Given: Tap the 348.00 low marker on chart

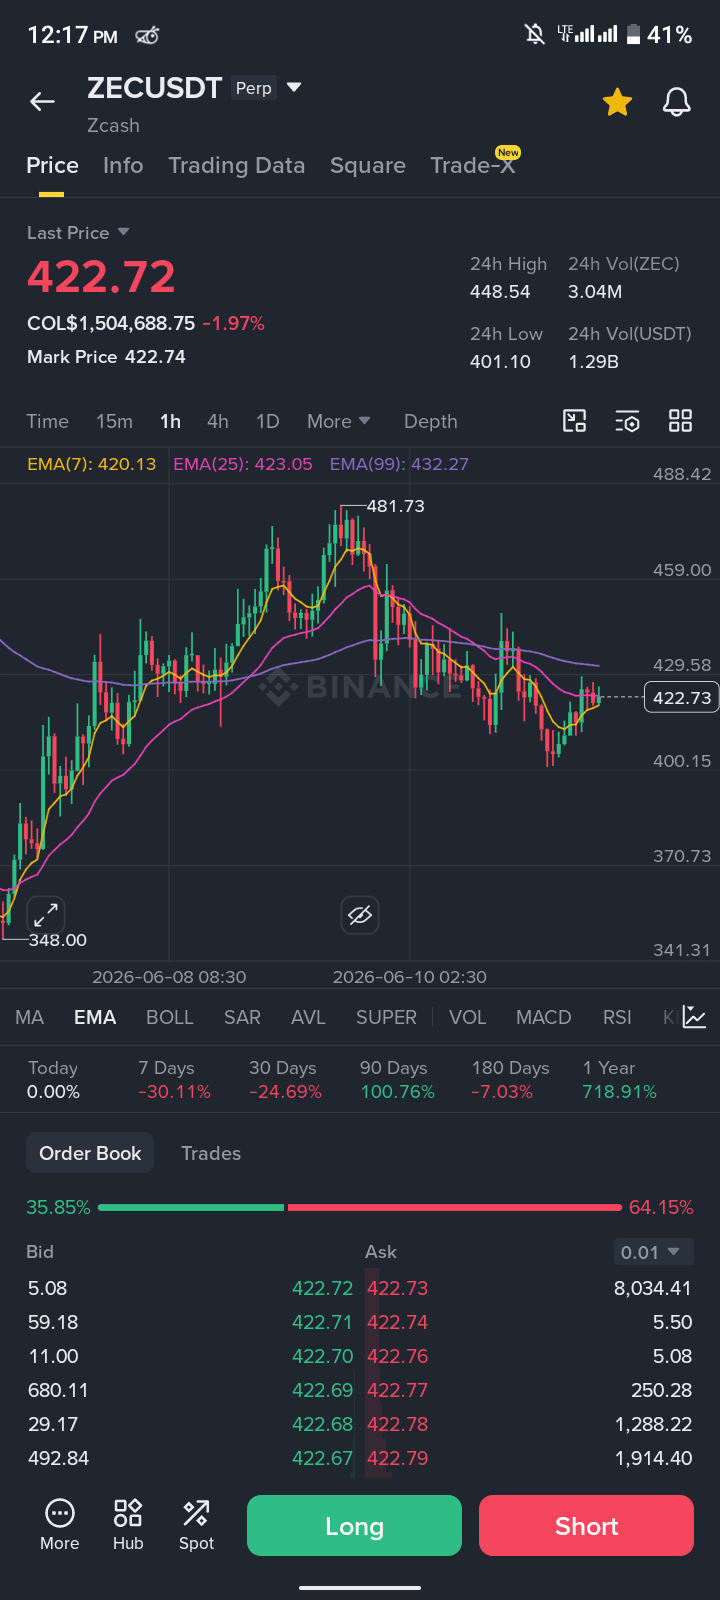Looking at the screenshot, I should 57,940.
